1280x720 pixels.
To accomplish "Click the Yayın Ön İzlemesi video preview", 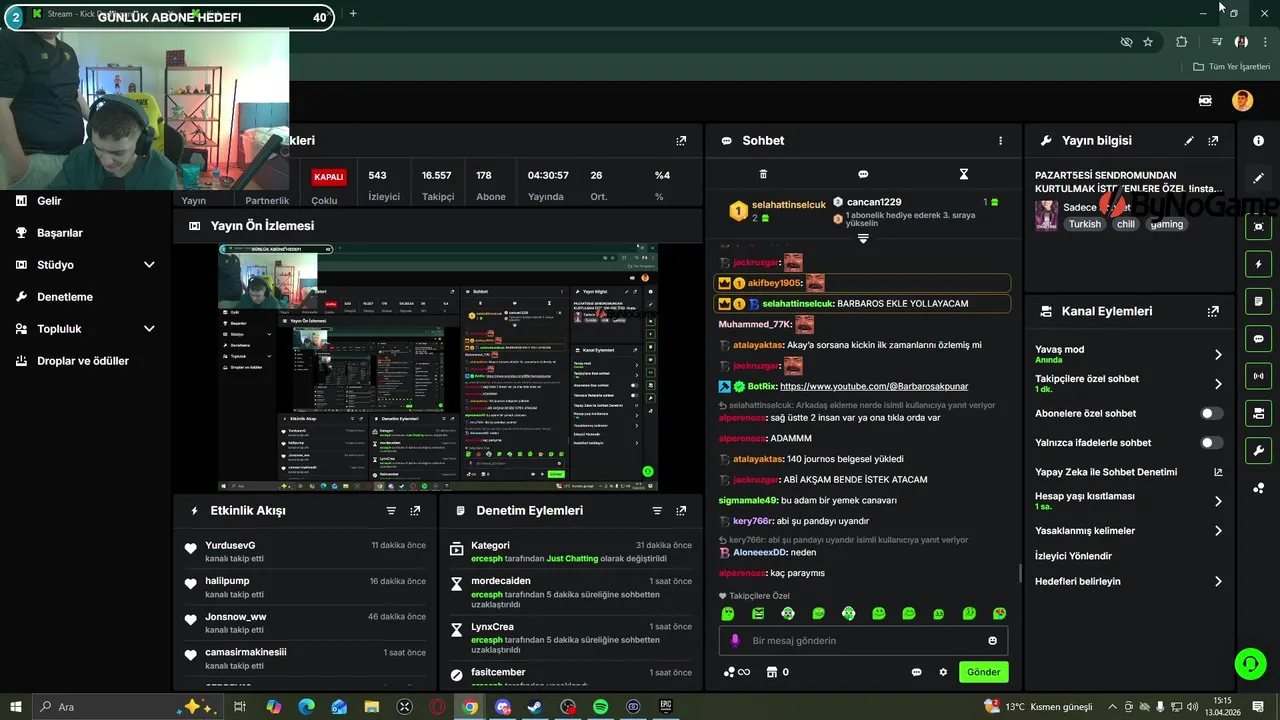I will pos(438,367).
